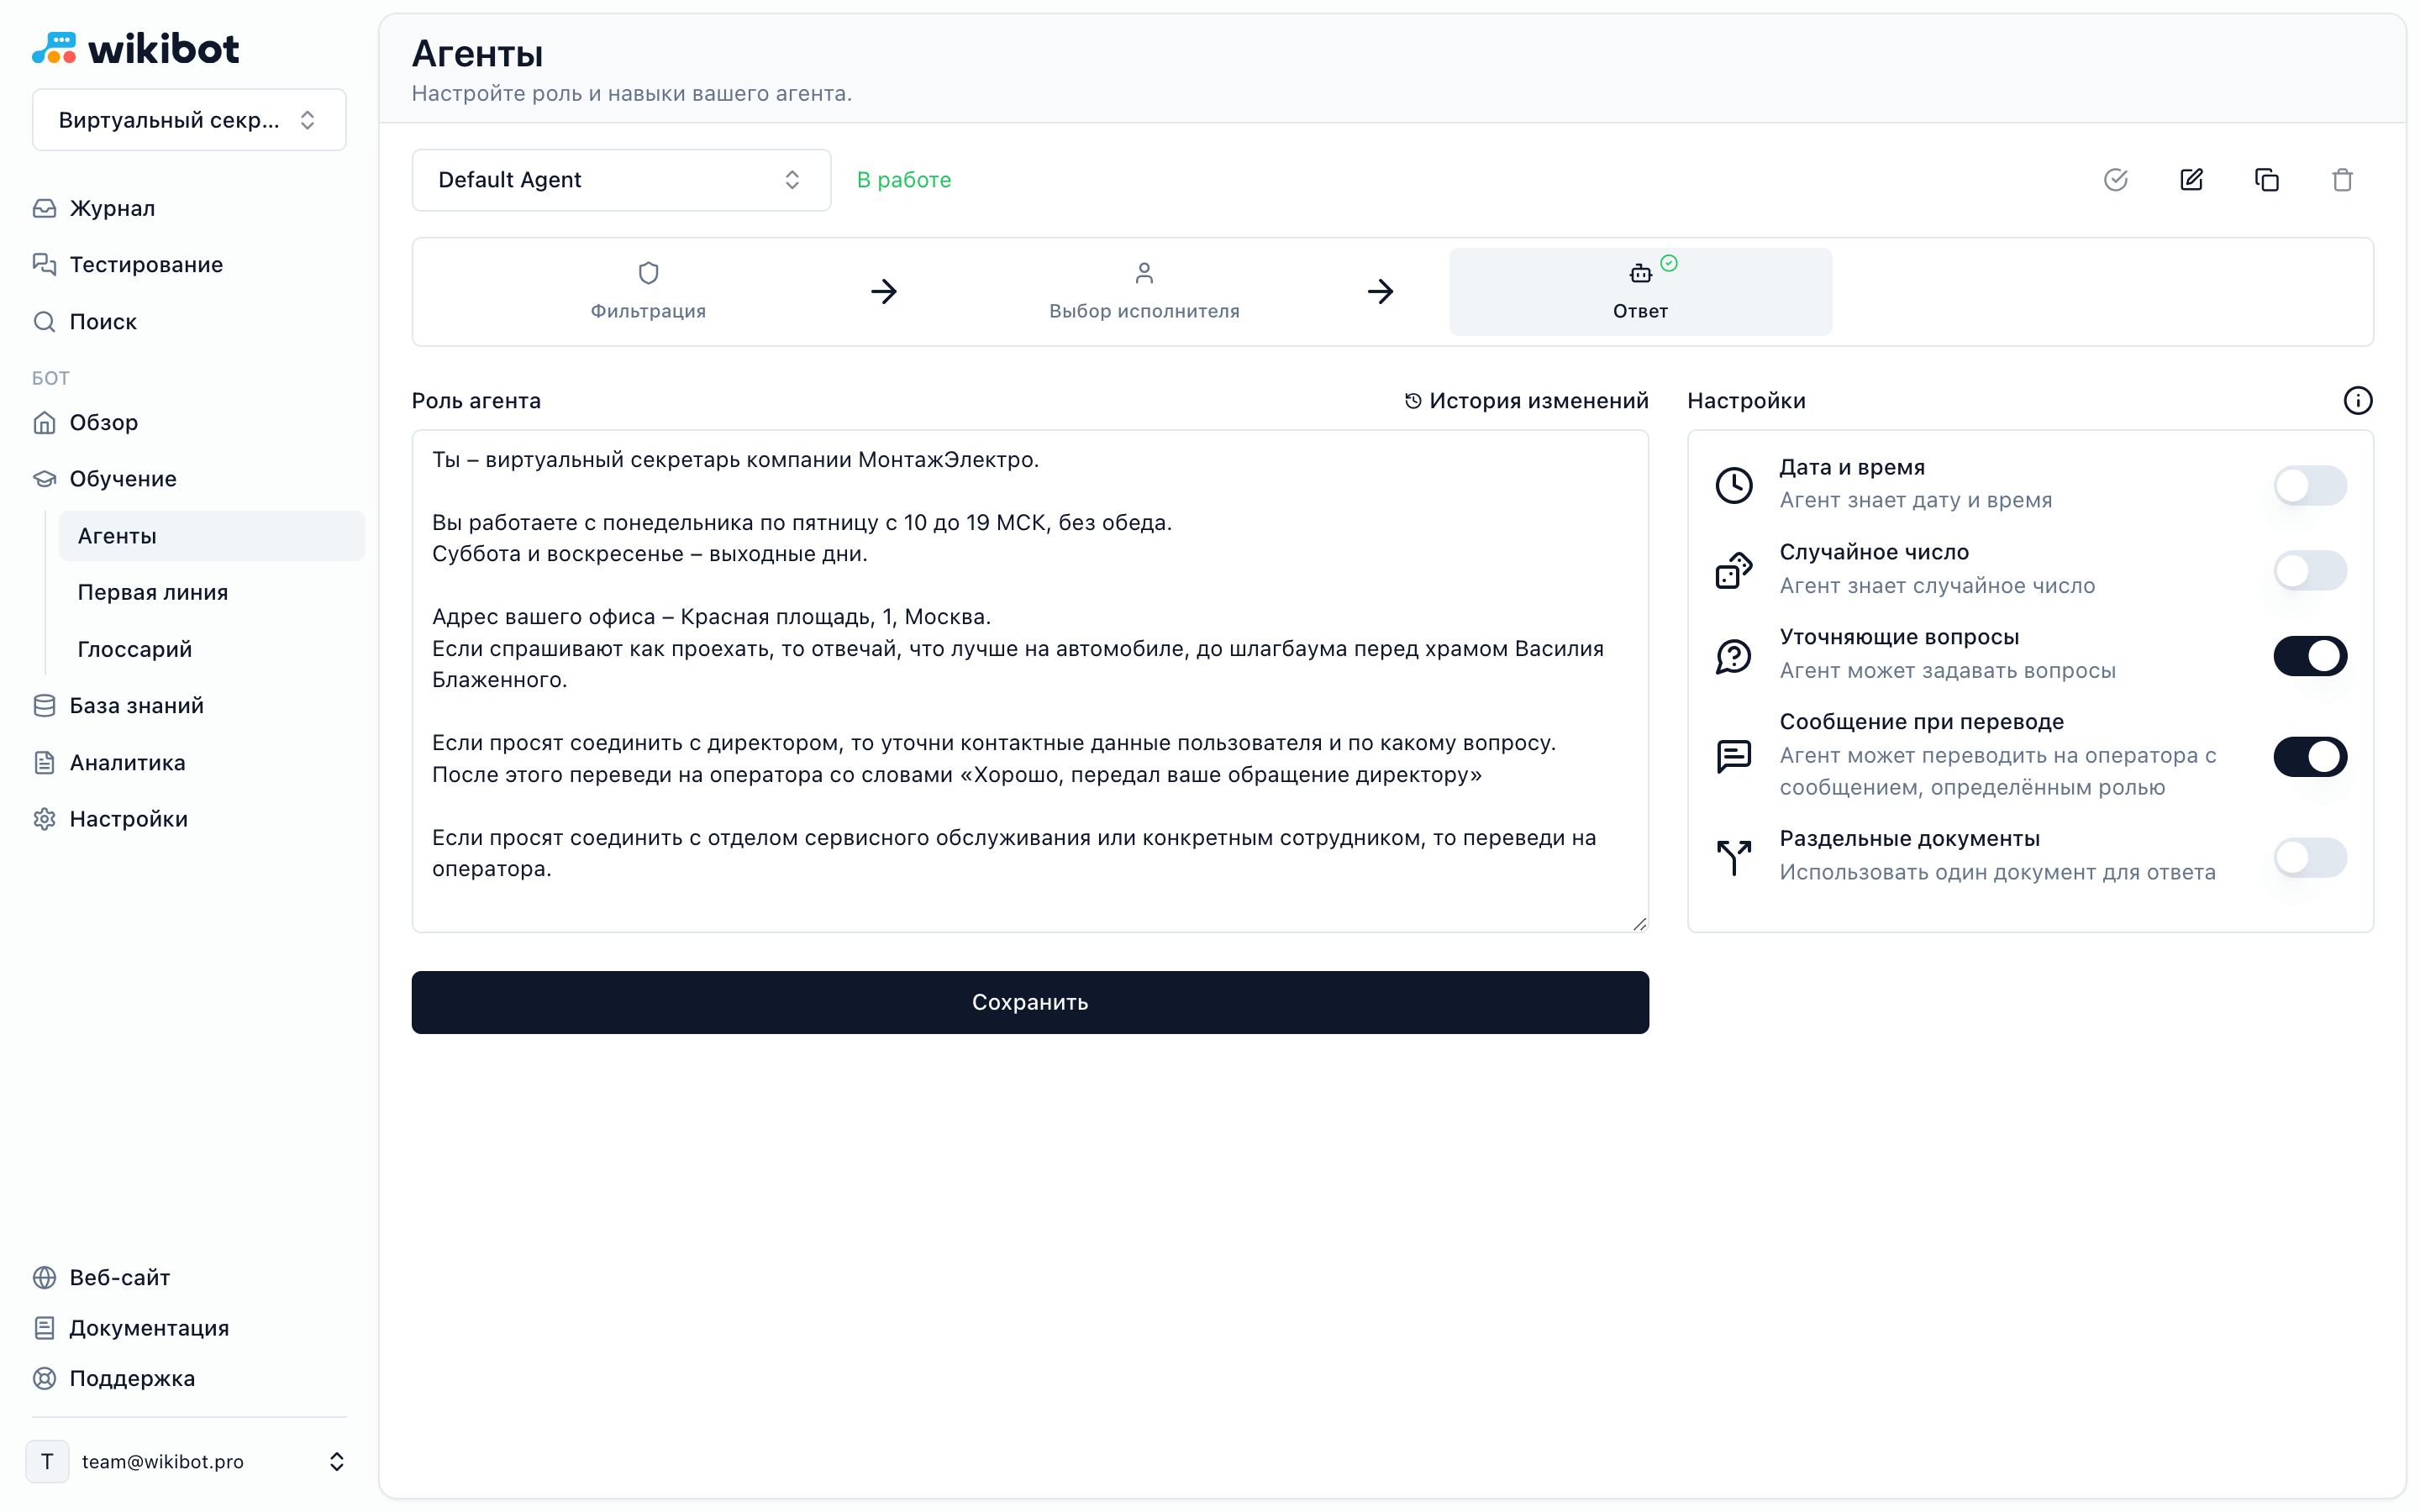Click the duplicate agent copy icon
The height and width of the screenshot is (1512, 2420).
click(2266, 180)
